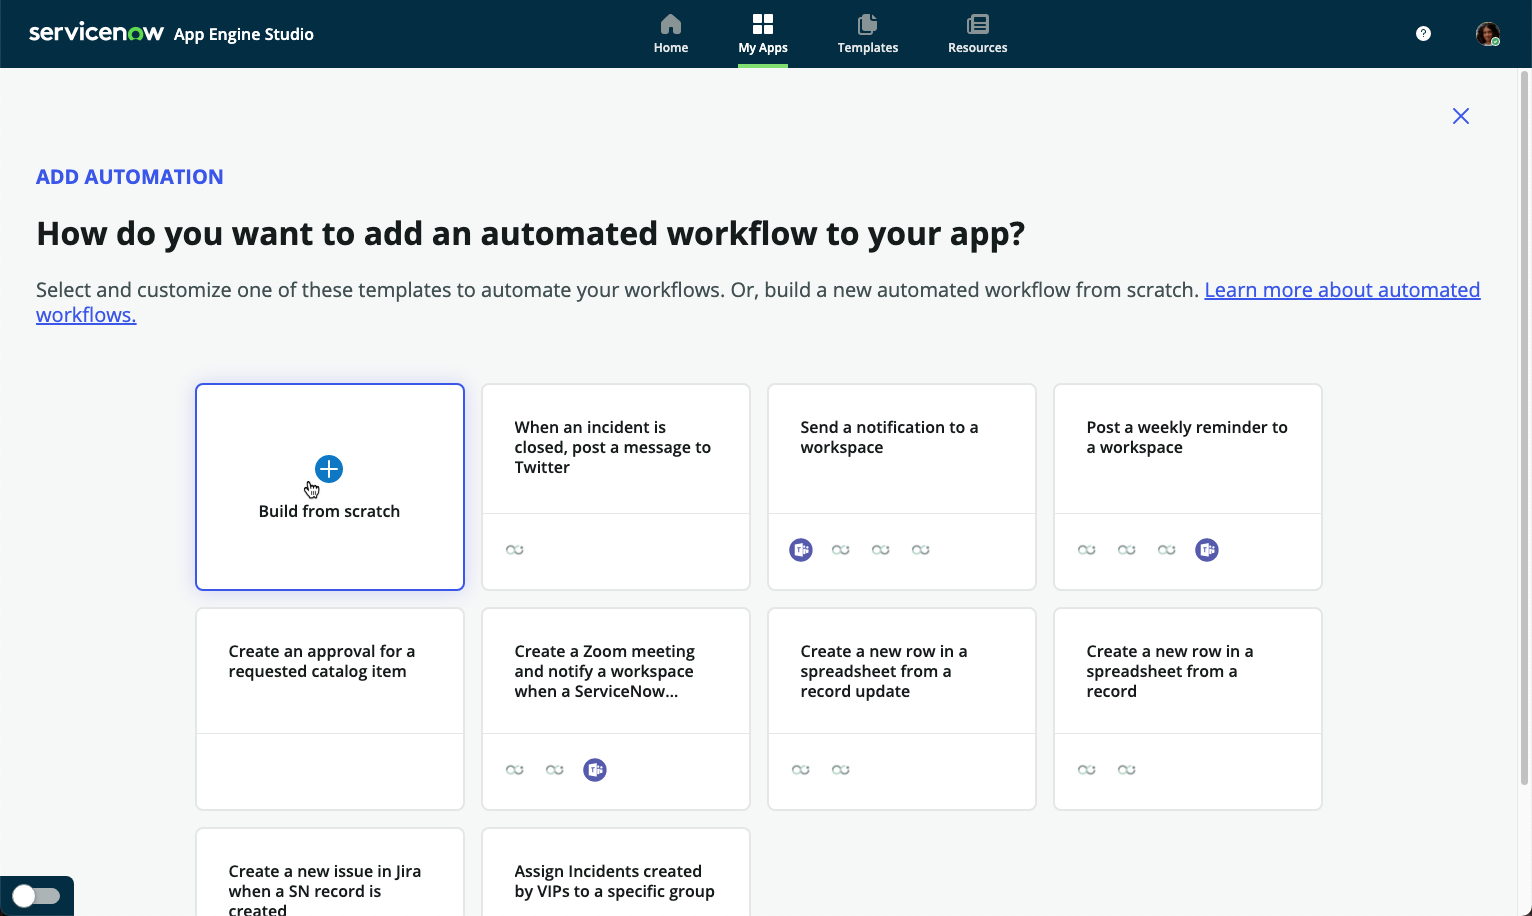Select incident closed Twitter template

[616, 487]
